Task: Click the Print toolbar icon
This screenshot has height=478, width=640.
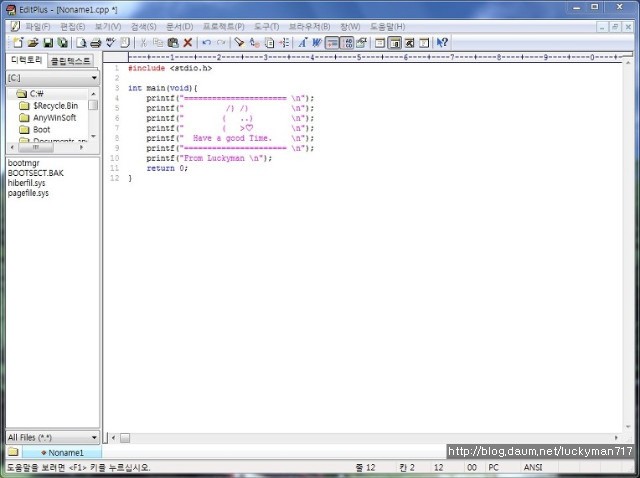Action: 96,42
